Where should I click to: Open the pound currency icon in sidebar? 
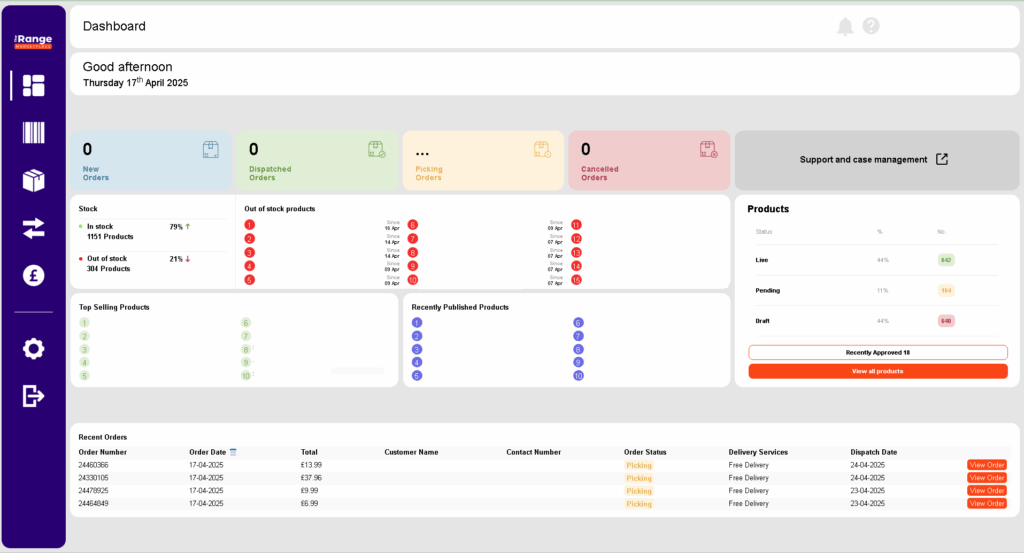tap(33, 276)
